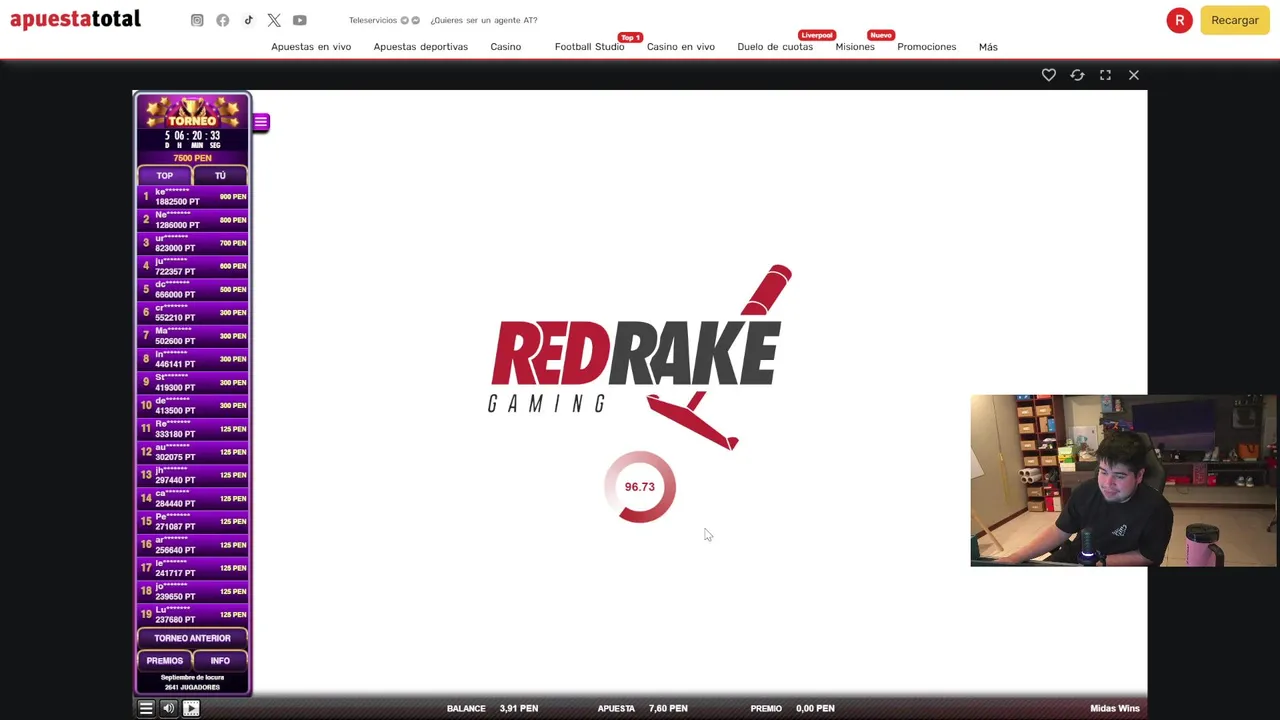Select rank 14 row with 284440 PT
This screenshot has width=1280, height=720.
click(x=192, y=498)
